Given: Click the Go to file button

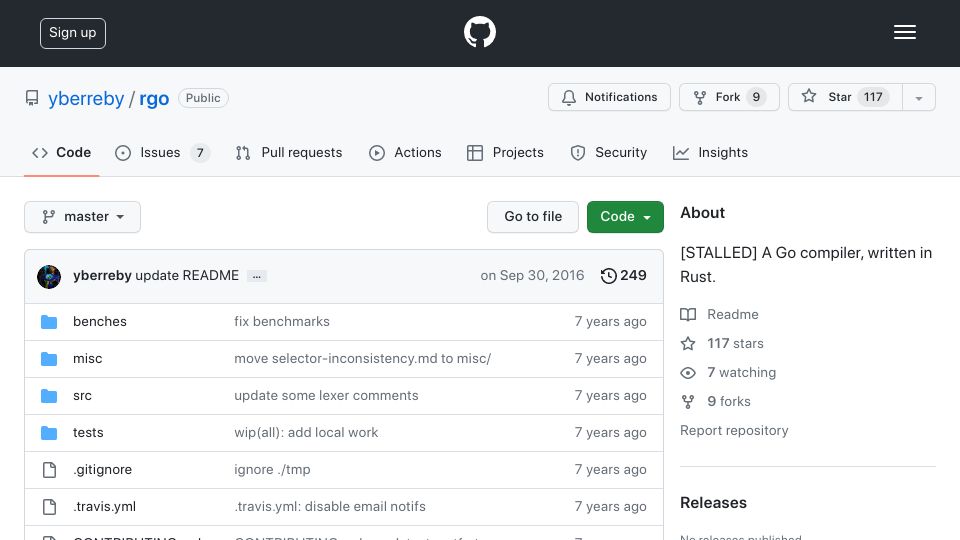Looking at the screenshot, I should coord(533,217).
